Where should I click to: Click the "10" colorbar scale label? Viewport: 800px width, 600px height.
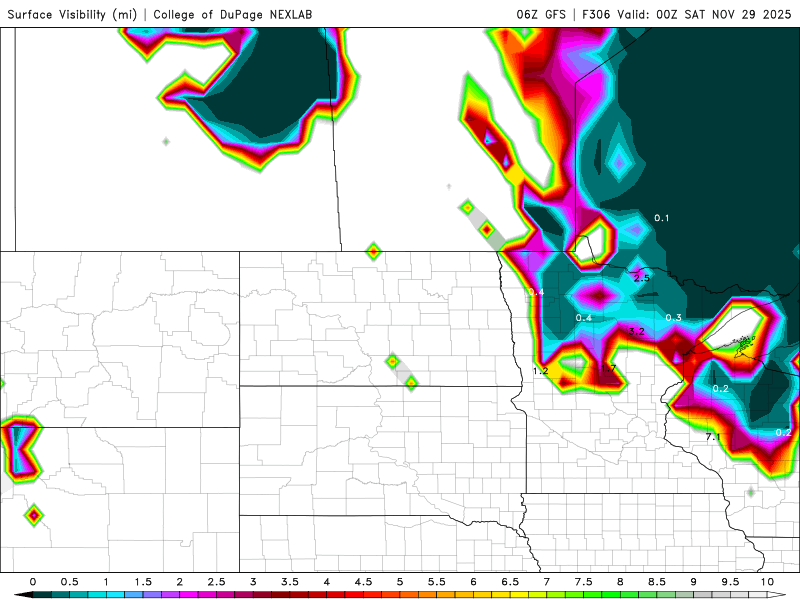(x=767, y=582)
